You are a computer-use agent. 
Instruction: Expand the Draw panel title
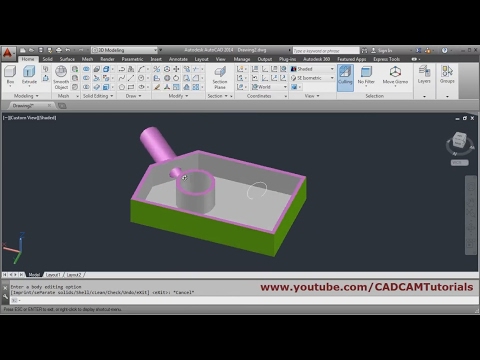coord(133,96)
